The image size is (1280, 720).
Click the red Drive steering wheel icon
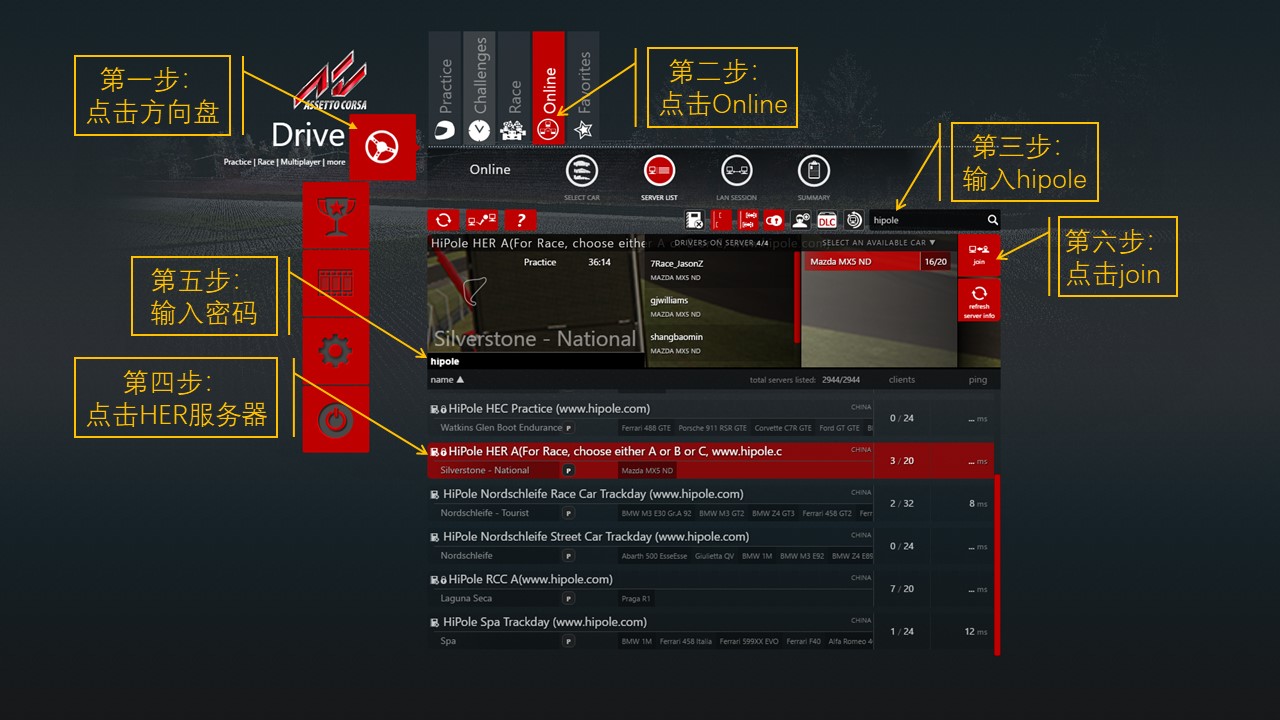[382, 147]
